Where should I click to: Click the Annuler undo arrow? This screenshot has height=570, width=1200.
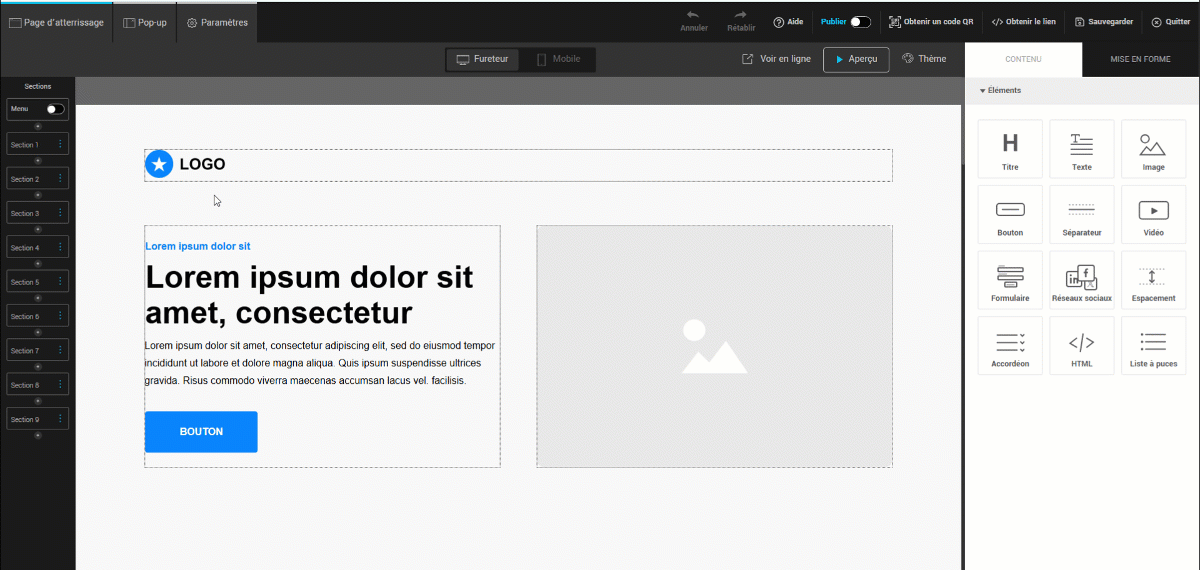(x=693, y=16)
